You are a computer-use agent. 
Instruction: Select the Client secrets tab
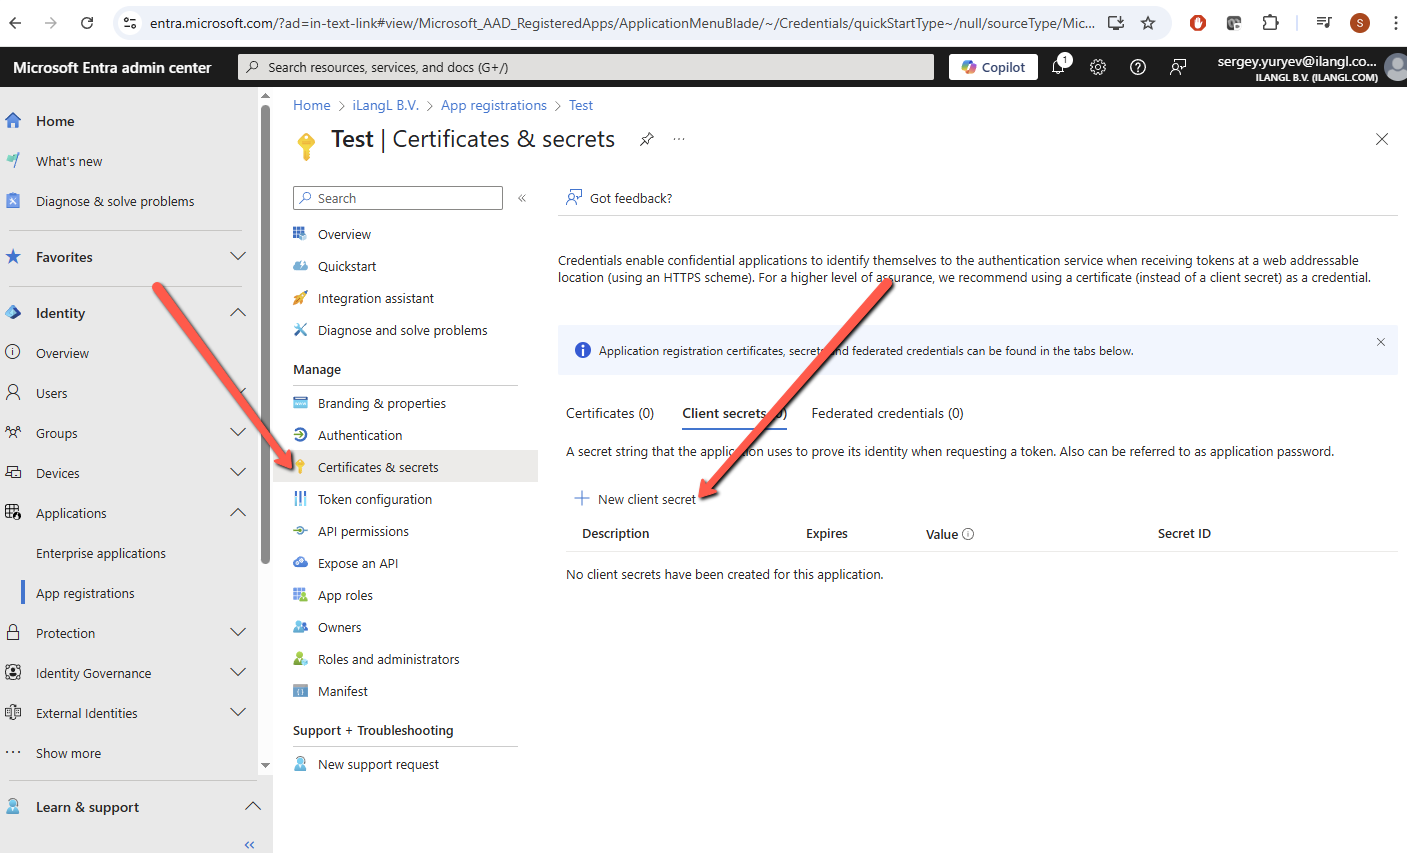click(x=734, y=413)
